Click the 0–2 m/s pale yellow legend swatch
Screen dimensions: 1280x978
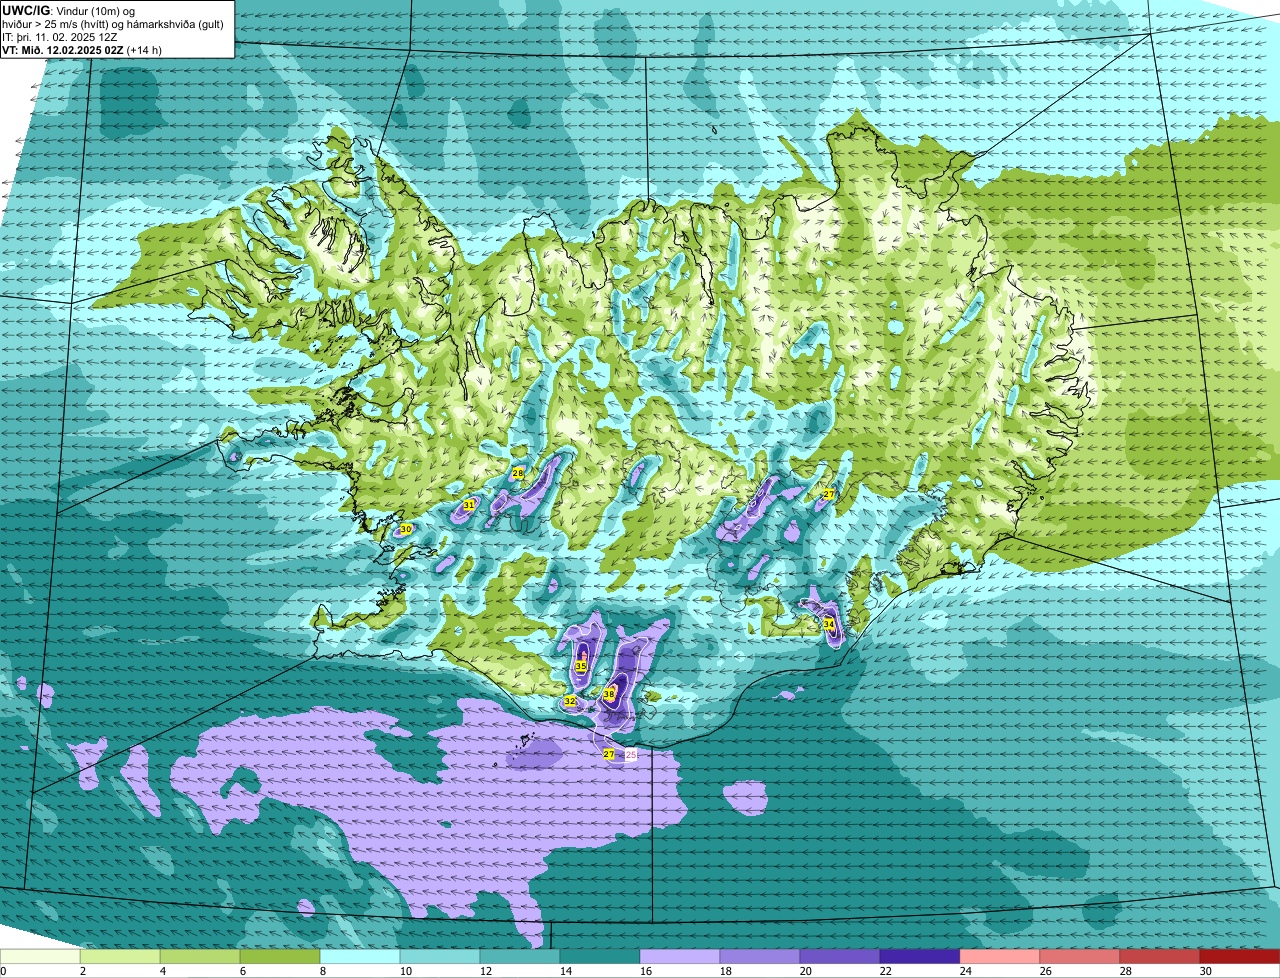40,956
